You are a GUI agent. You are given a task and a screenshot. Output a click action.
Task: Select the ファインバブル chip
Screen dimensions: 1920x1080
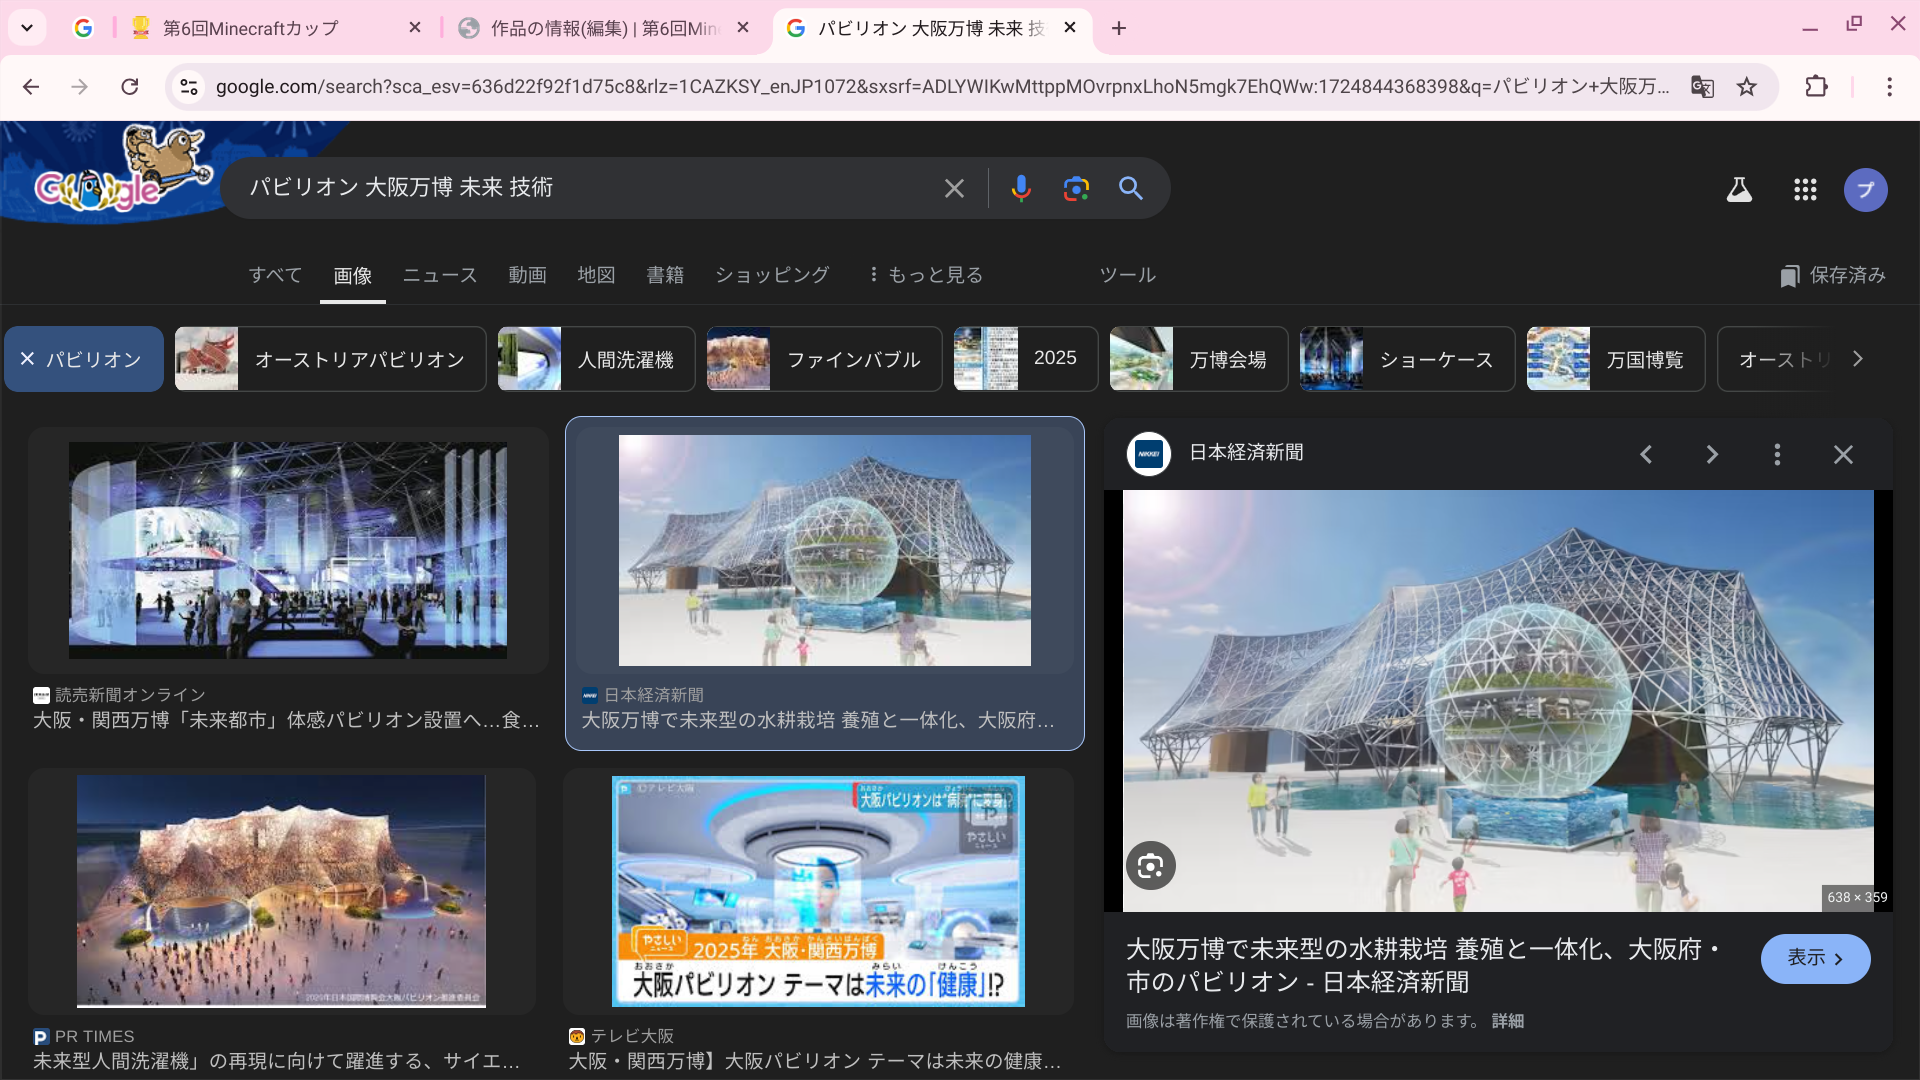824,359
